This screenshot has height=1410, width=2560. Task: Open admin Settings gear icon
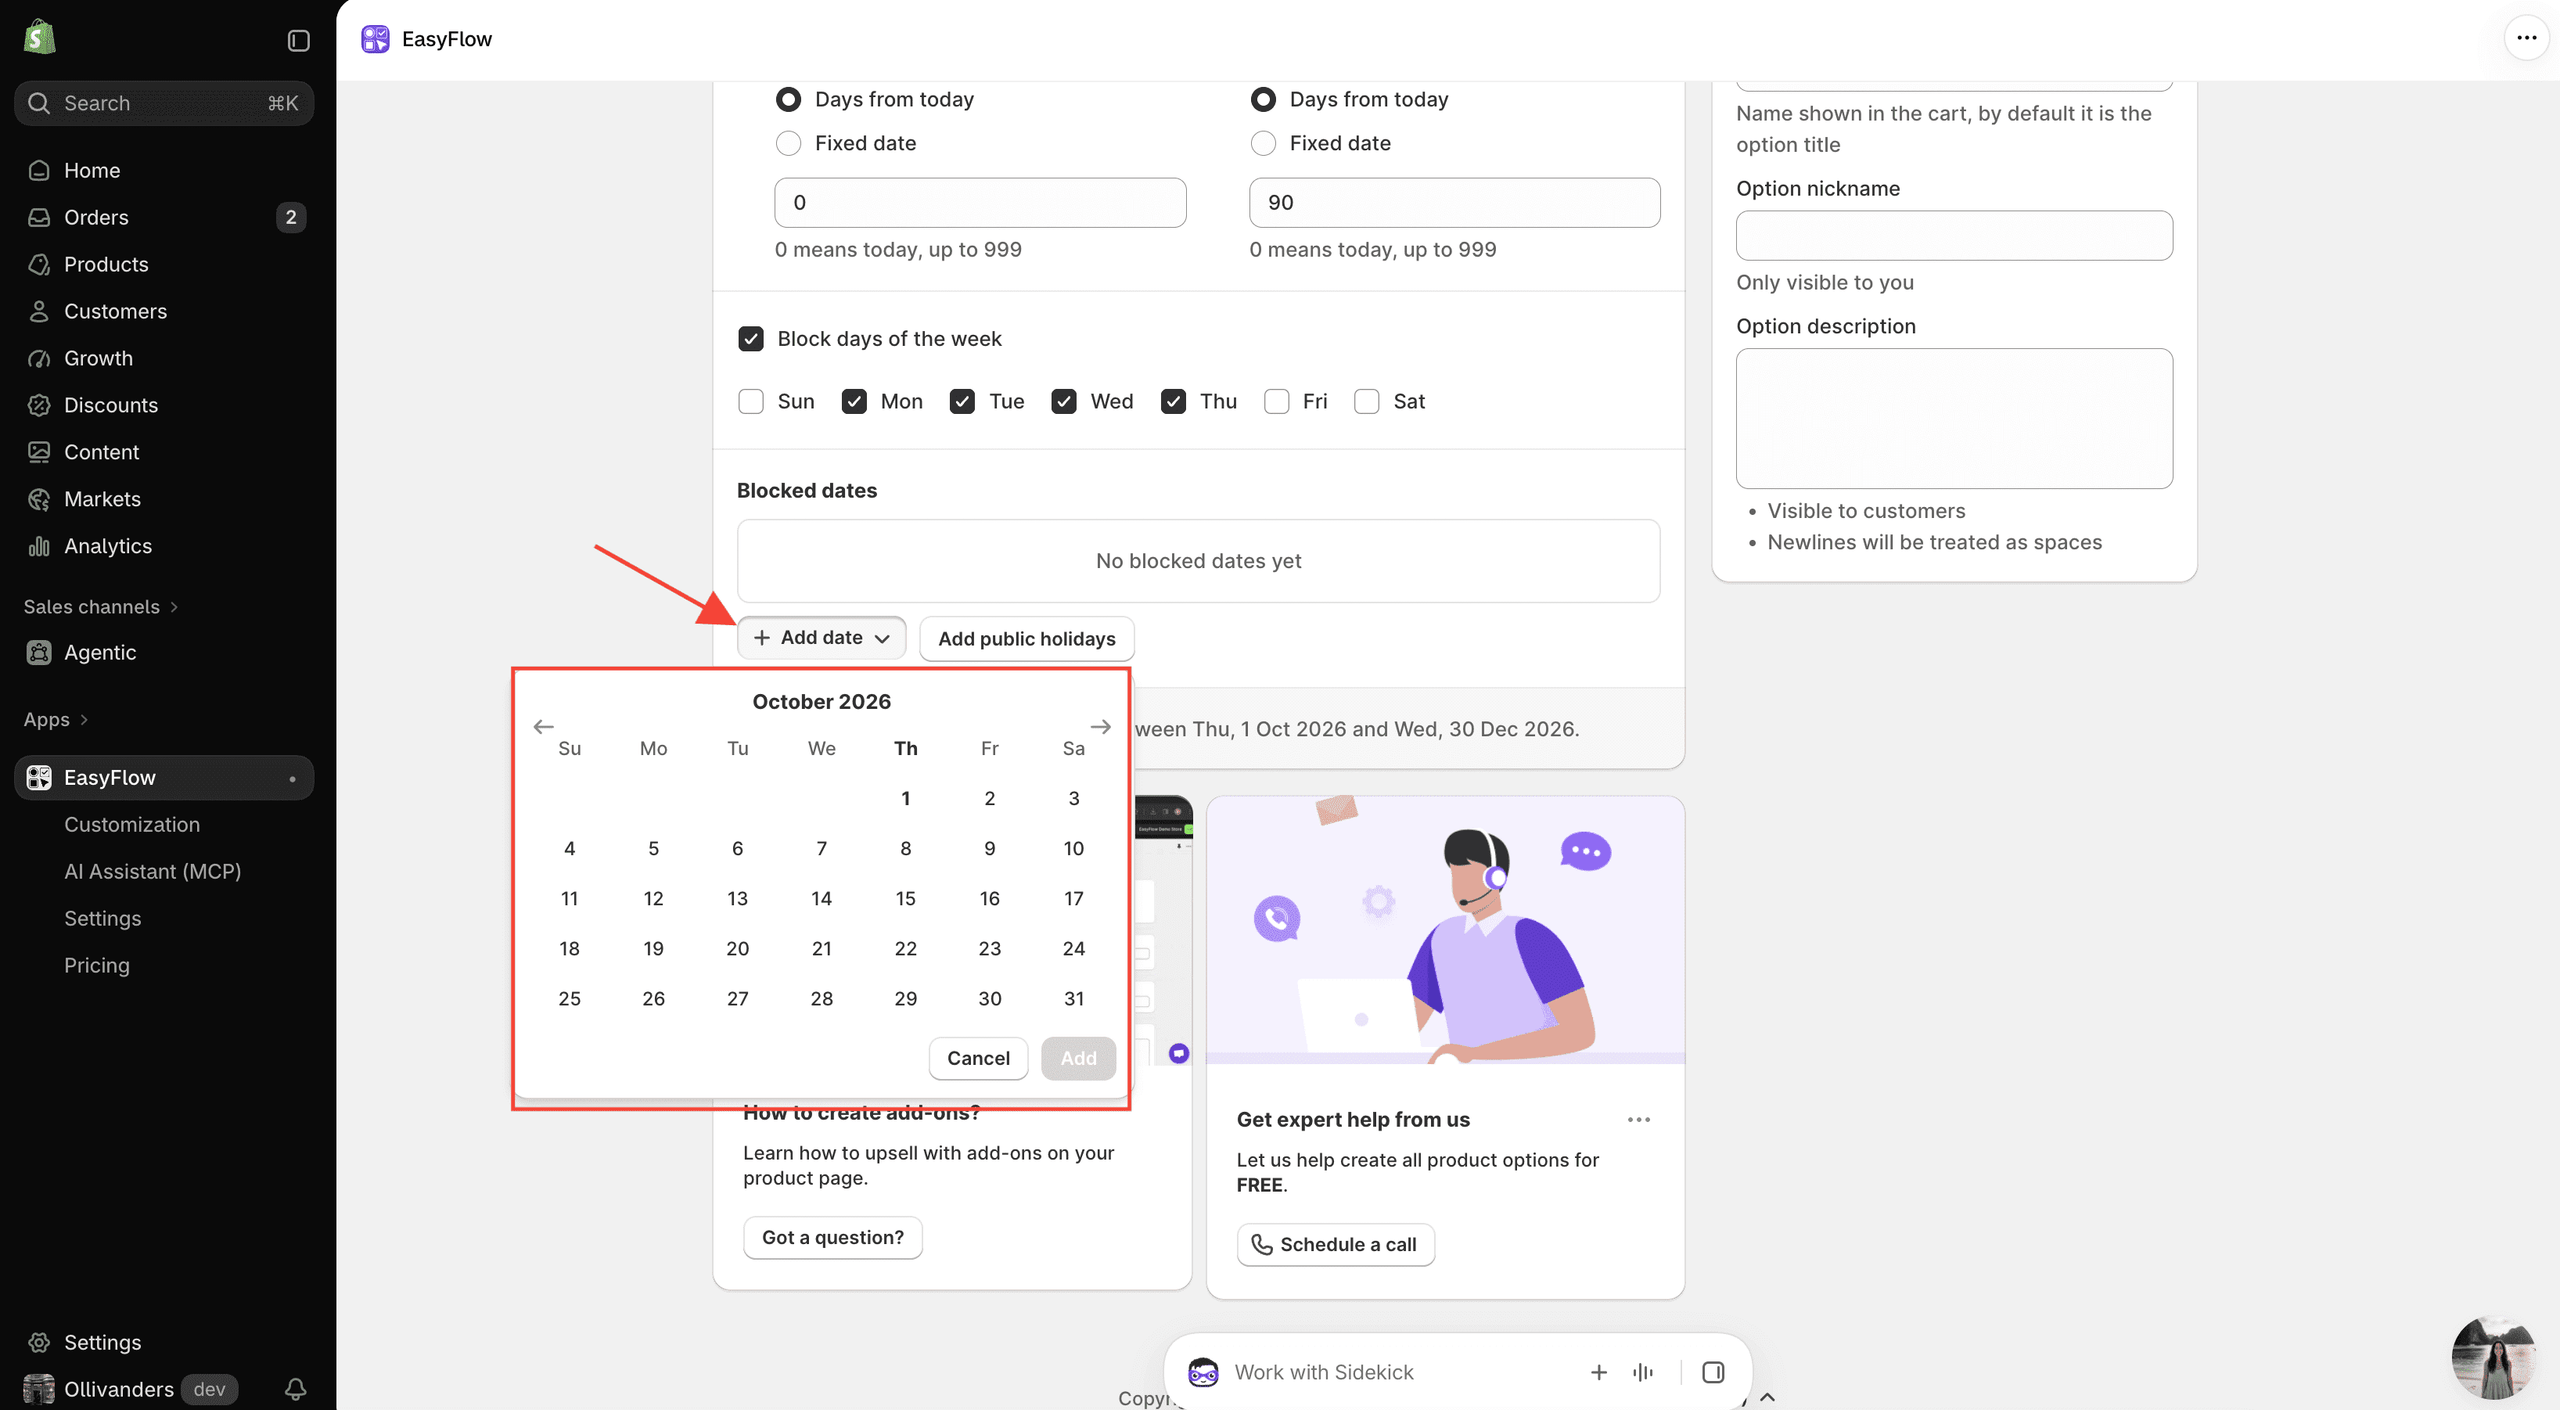[x=39, y=1342]
